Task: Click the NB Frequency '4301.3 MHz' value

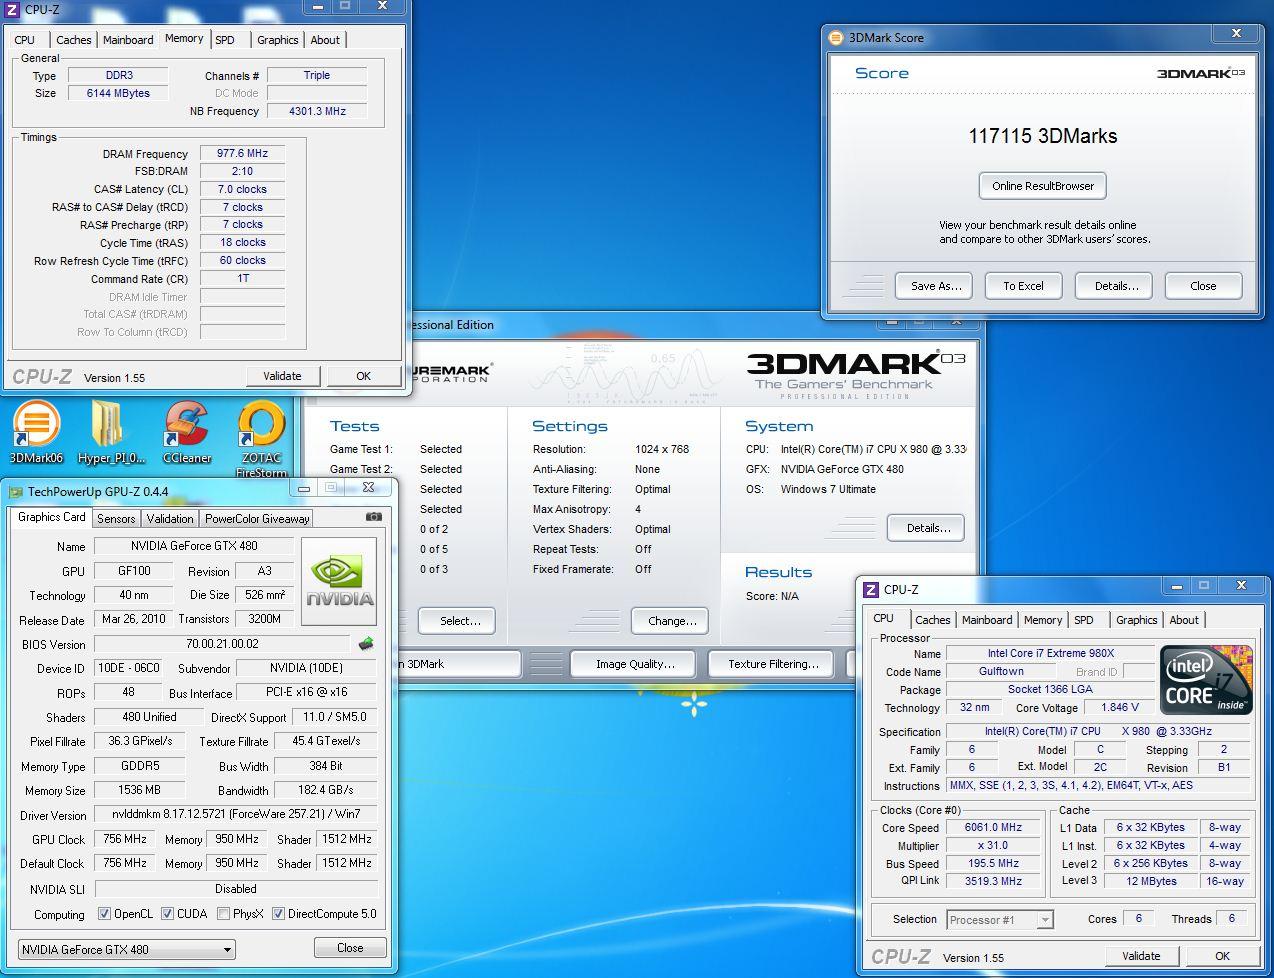Action: click(317, 112)
